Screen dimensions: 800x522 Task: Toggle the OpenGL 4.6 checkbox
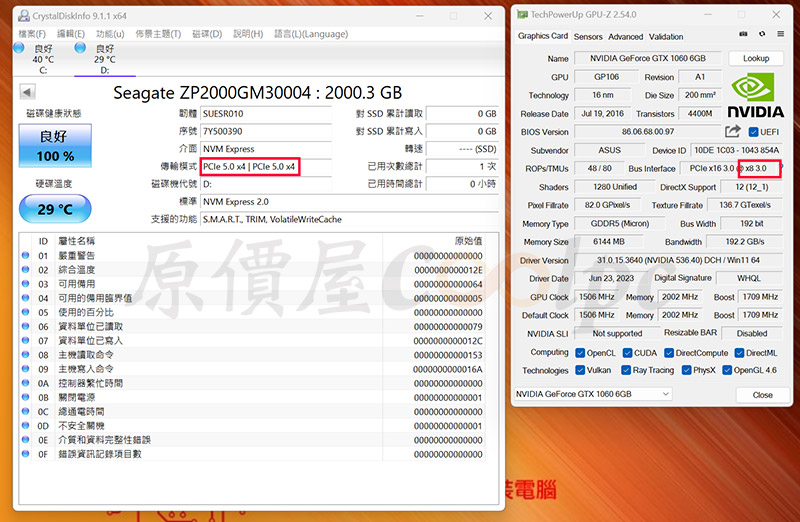coord(728,370)
